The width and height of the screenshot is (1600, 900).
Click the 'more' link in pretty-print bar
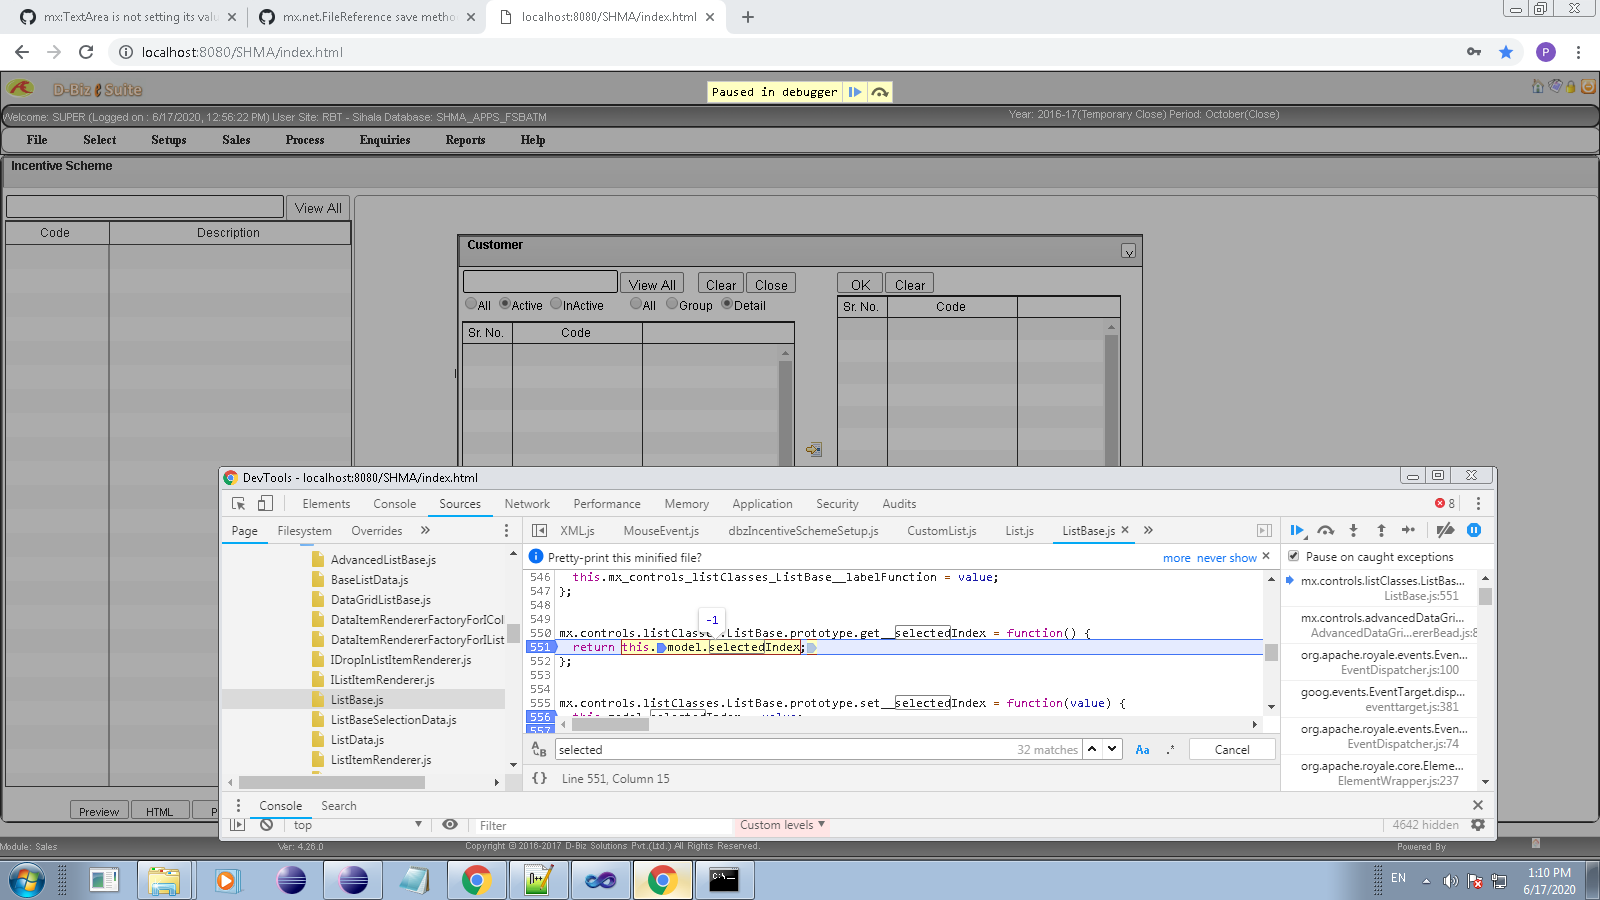click(x=1176, y=558)
